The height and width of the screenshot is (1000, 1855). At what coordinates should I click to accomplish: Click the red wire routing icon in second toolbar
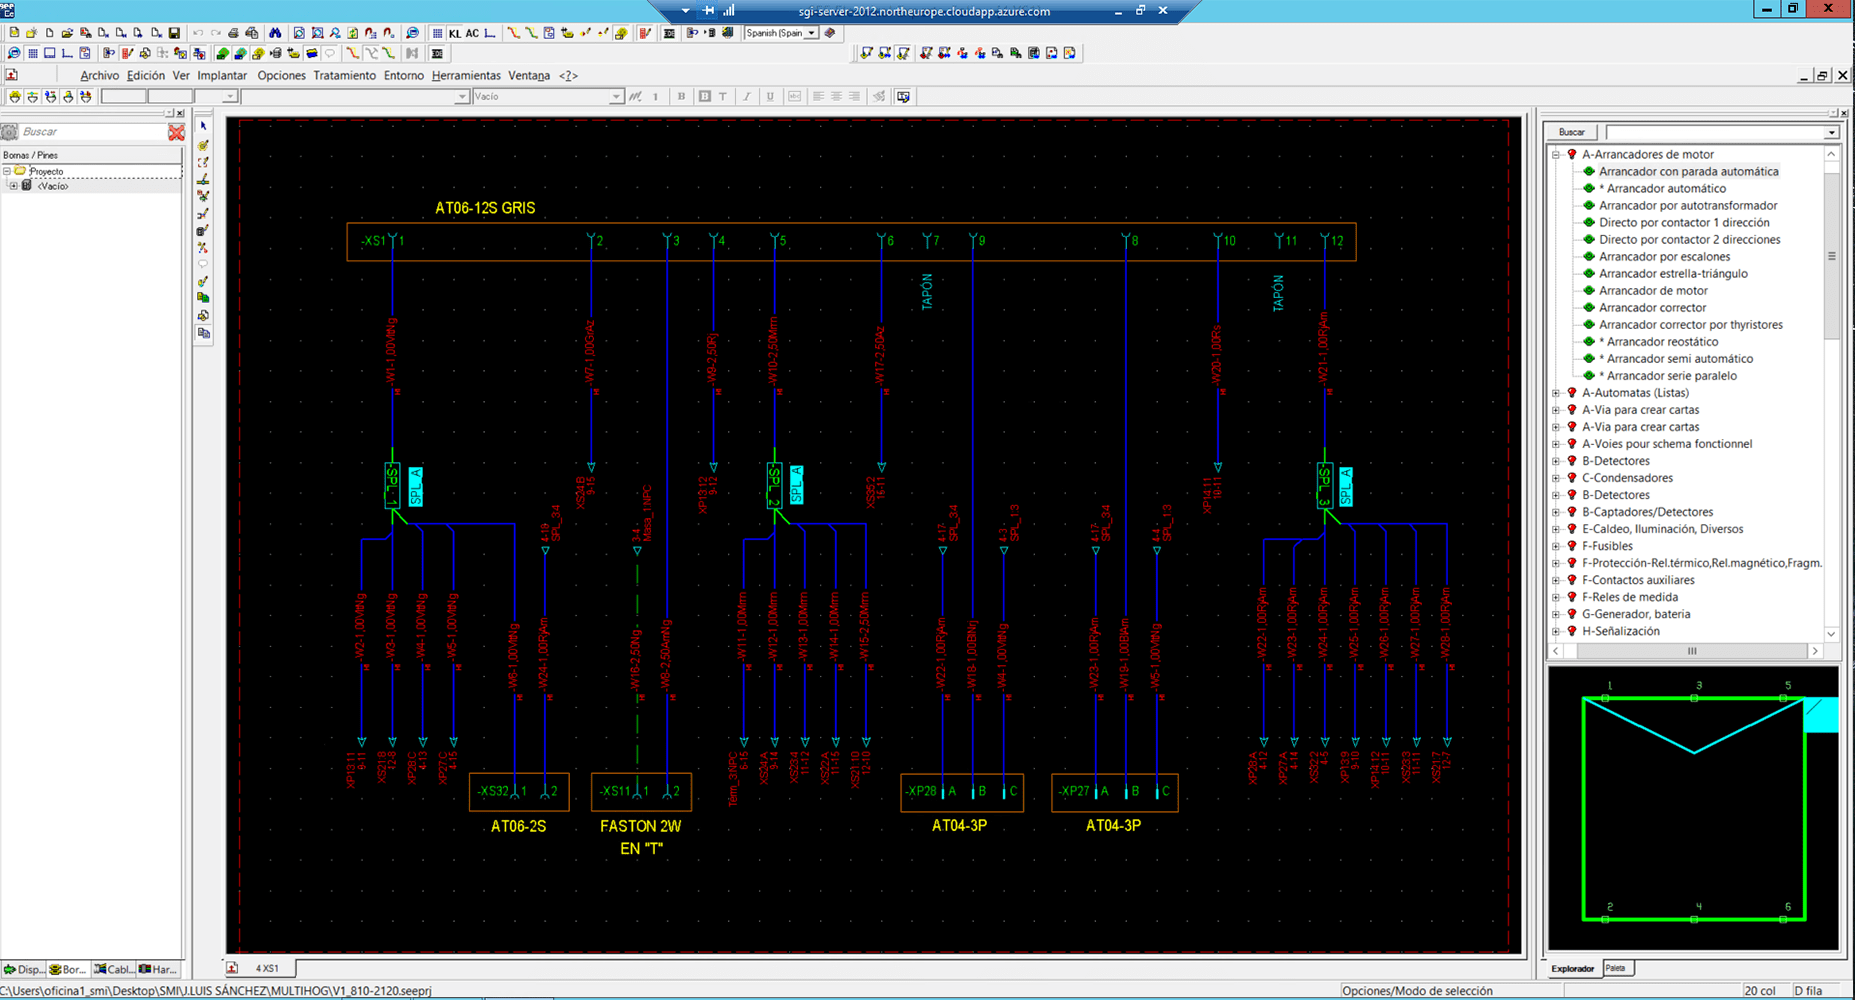pos(352,53)
